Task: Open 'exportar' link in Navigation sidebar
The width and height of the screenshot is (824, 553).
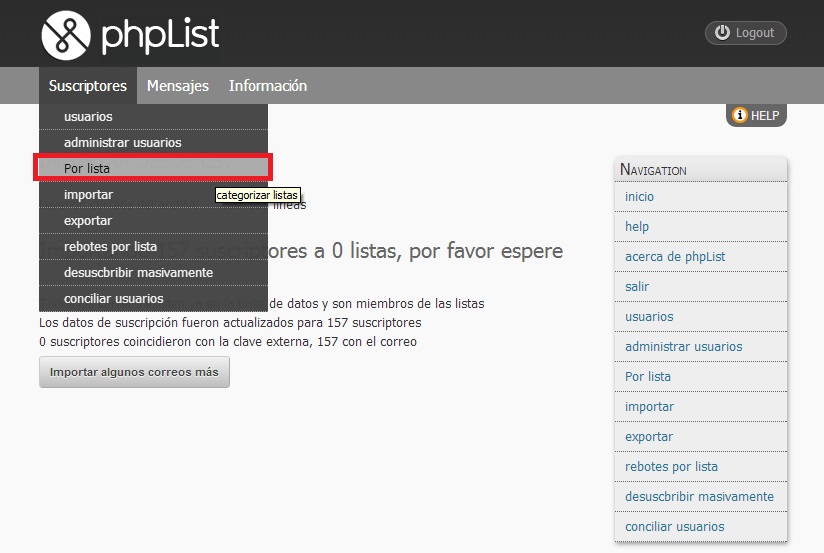Action: pyautogui.click(x=648, y=437)
